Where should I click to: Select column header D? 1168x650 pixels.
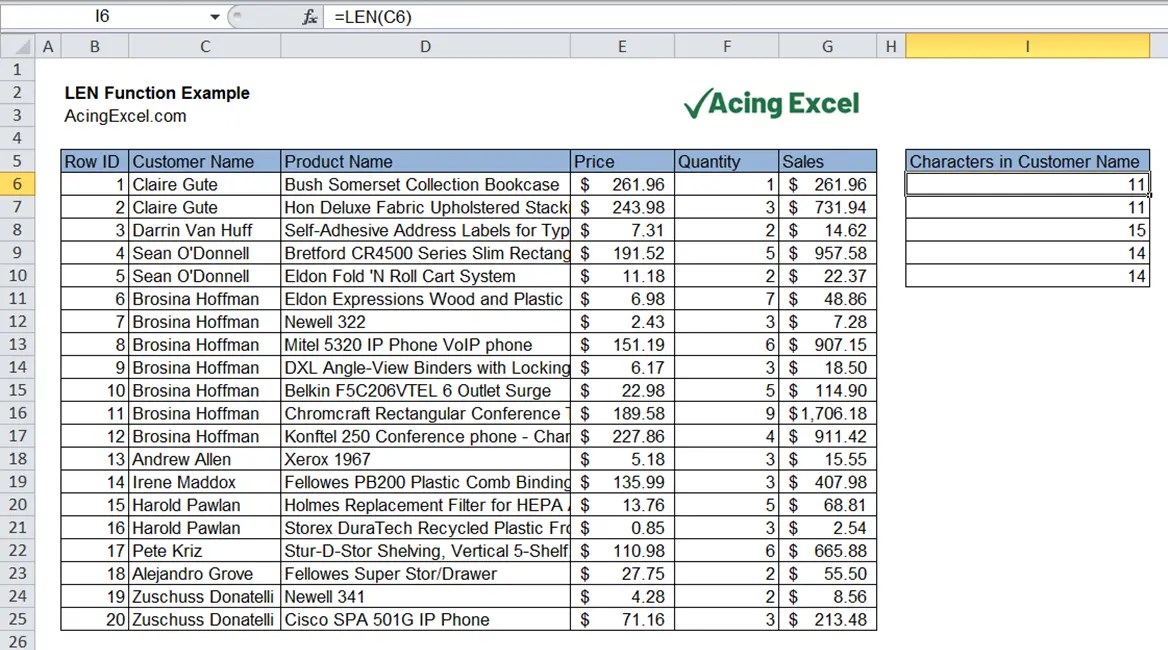(425, 46)
